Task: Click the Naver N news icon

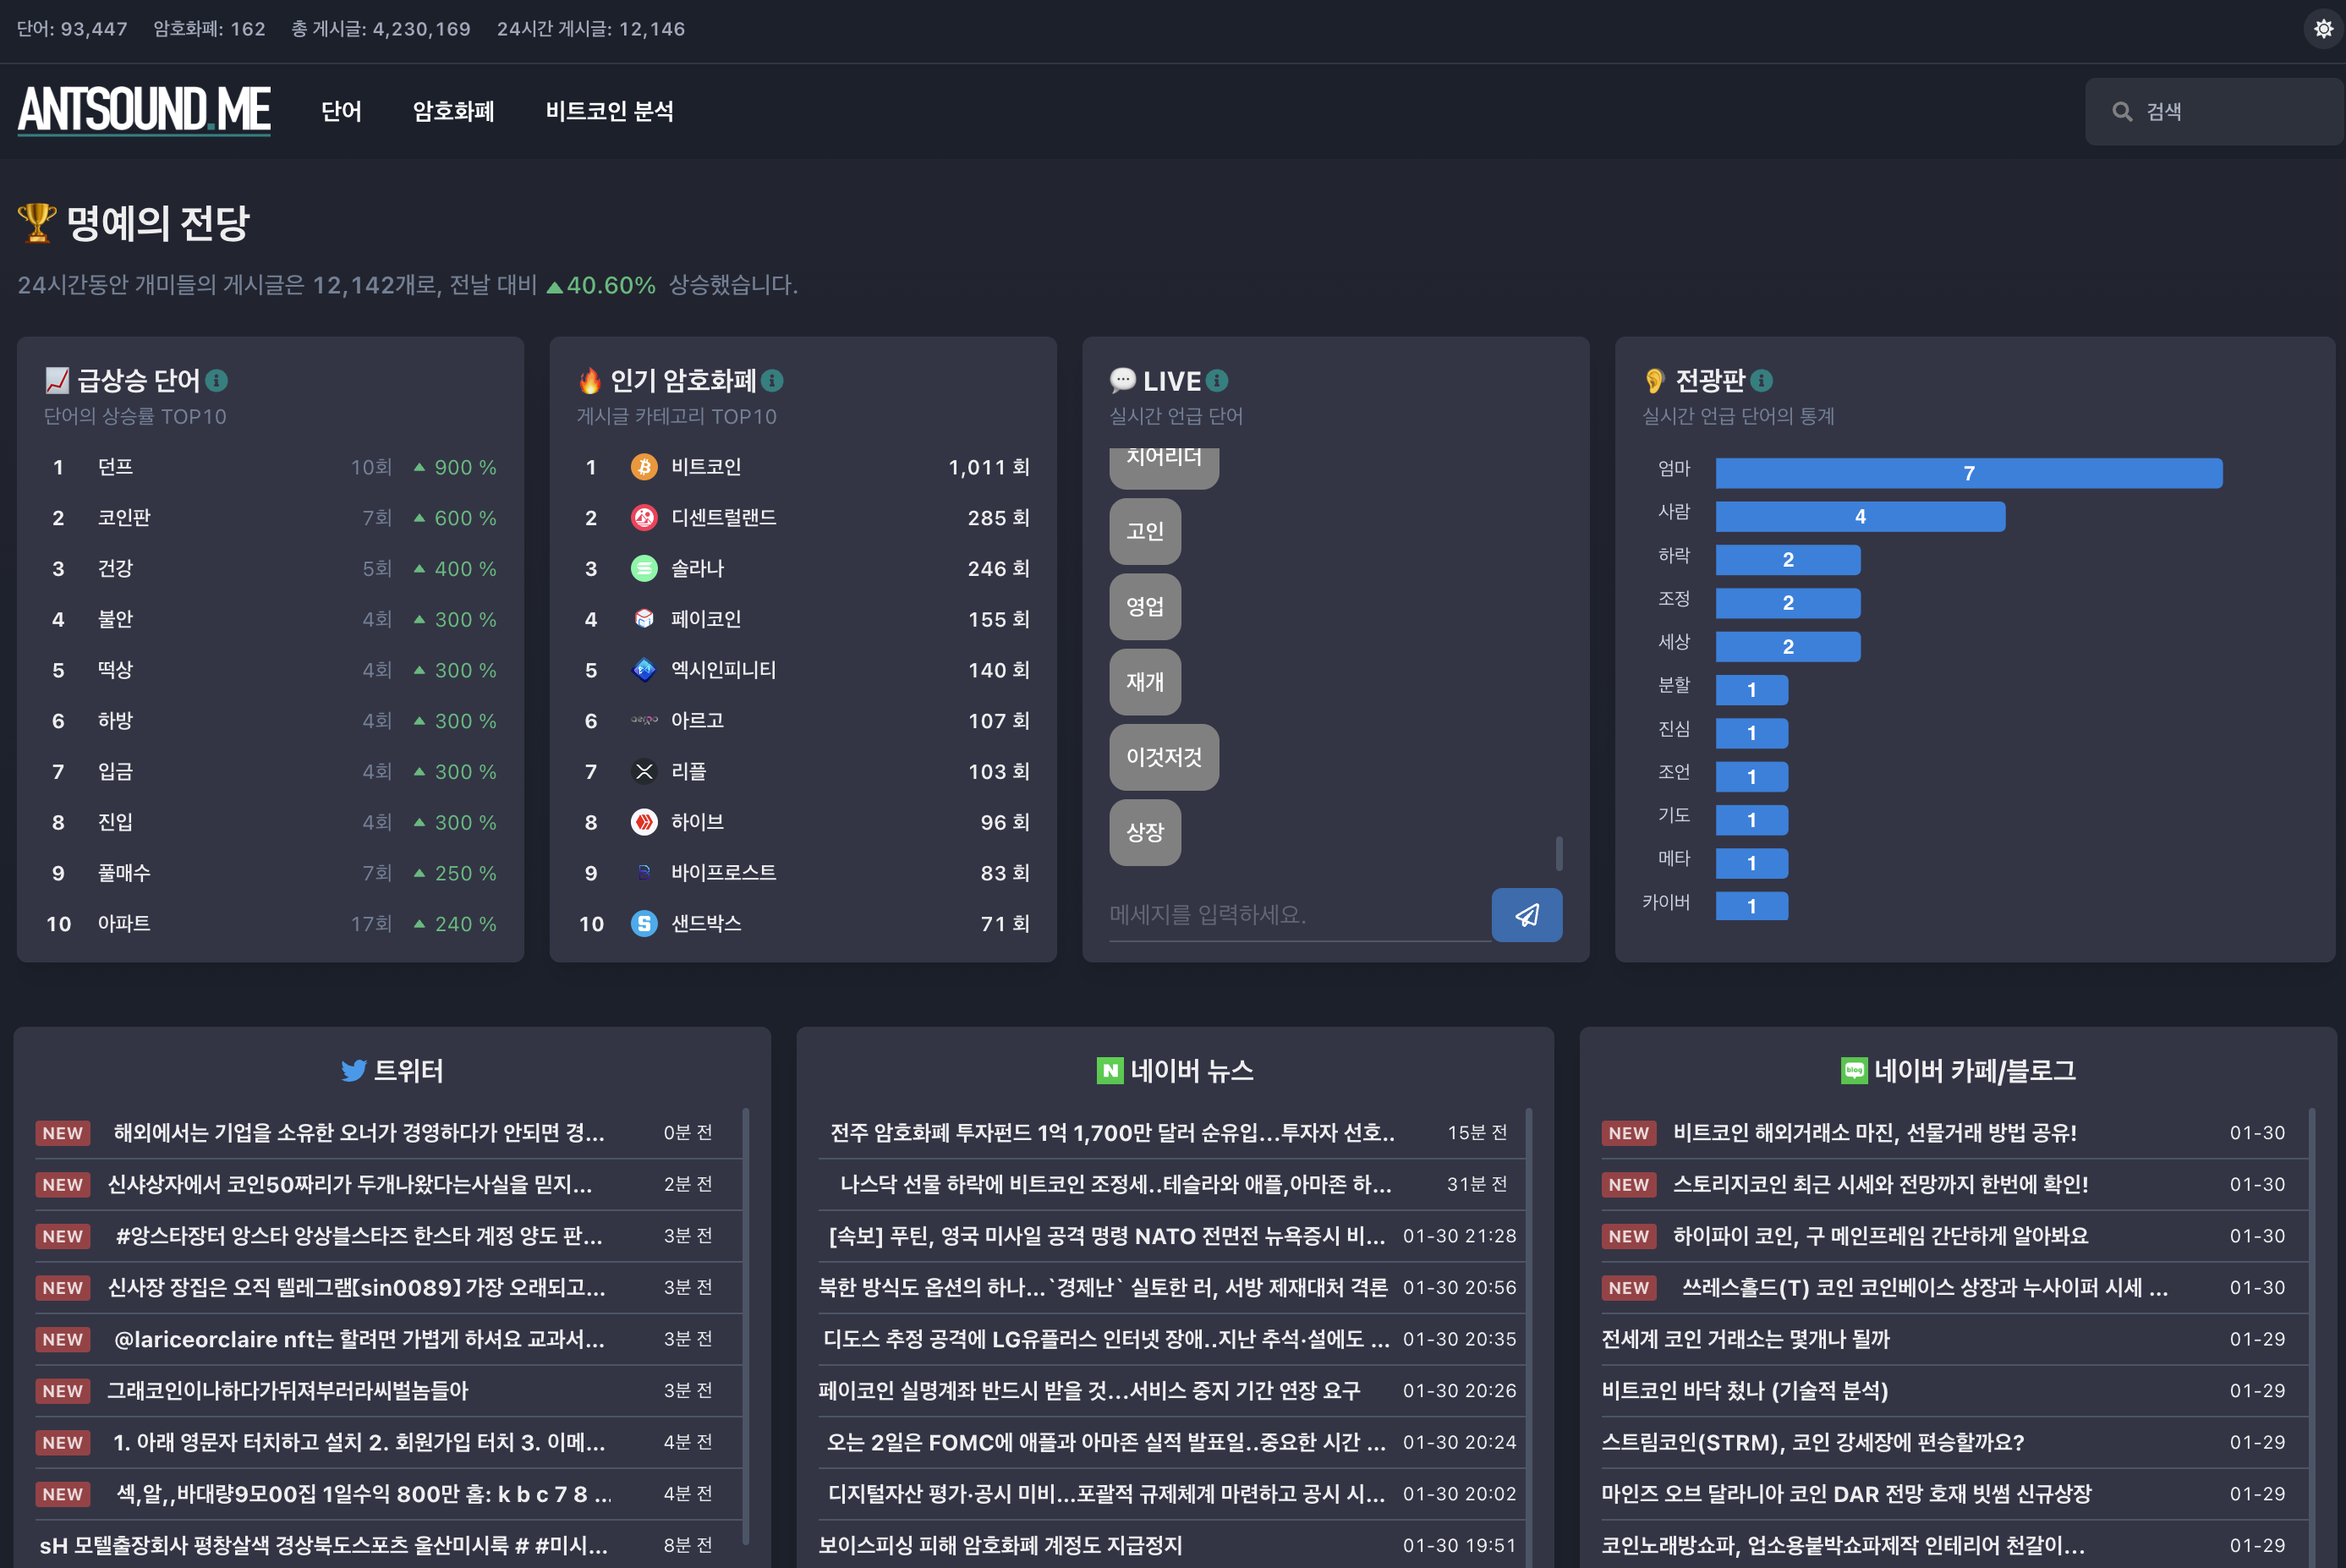Action: coord(1109,1071)
